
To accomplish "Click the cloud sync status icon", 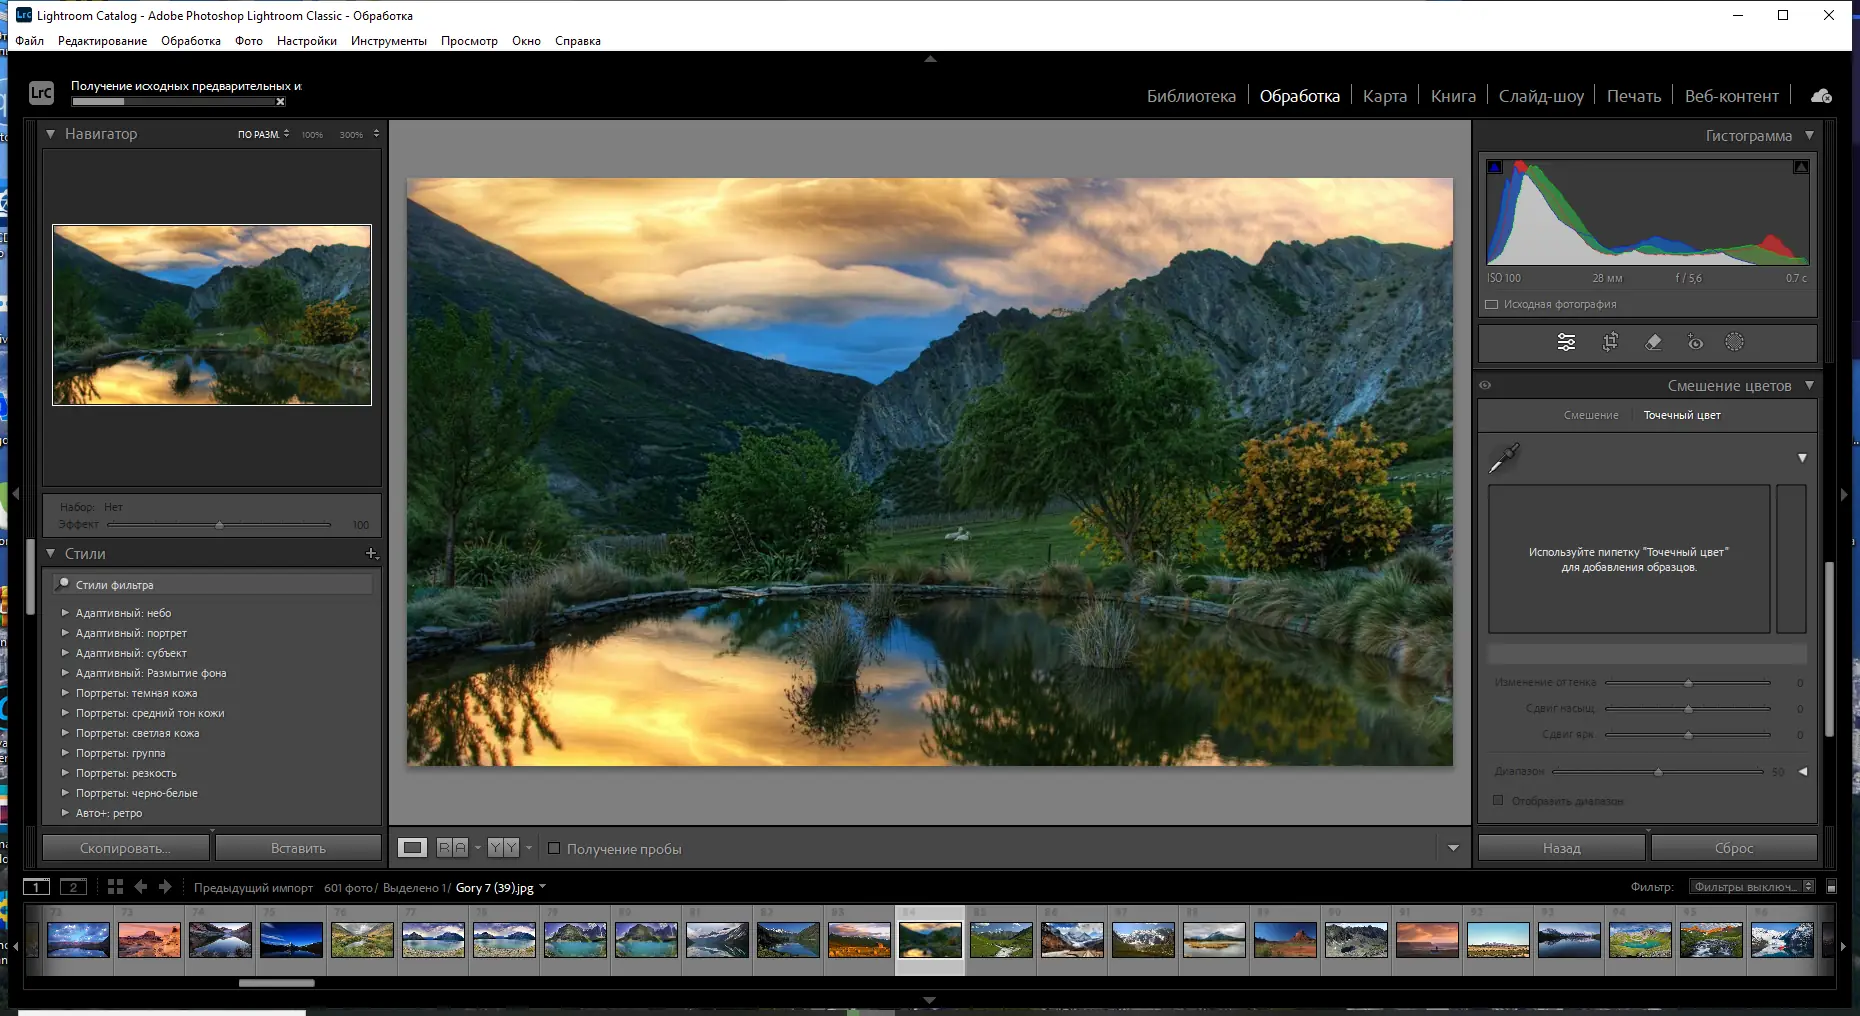I will tap(1821, 96).
